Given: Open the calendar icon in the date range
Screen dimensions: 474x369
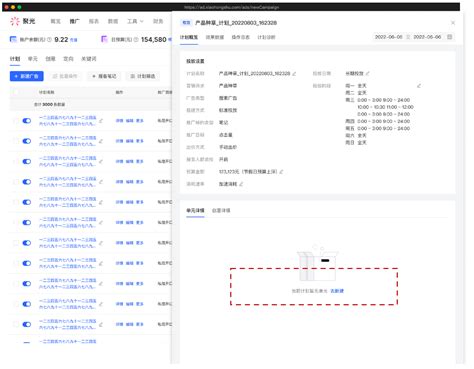Looking at the screenshot, I should click(x=449, y=37).
